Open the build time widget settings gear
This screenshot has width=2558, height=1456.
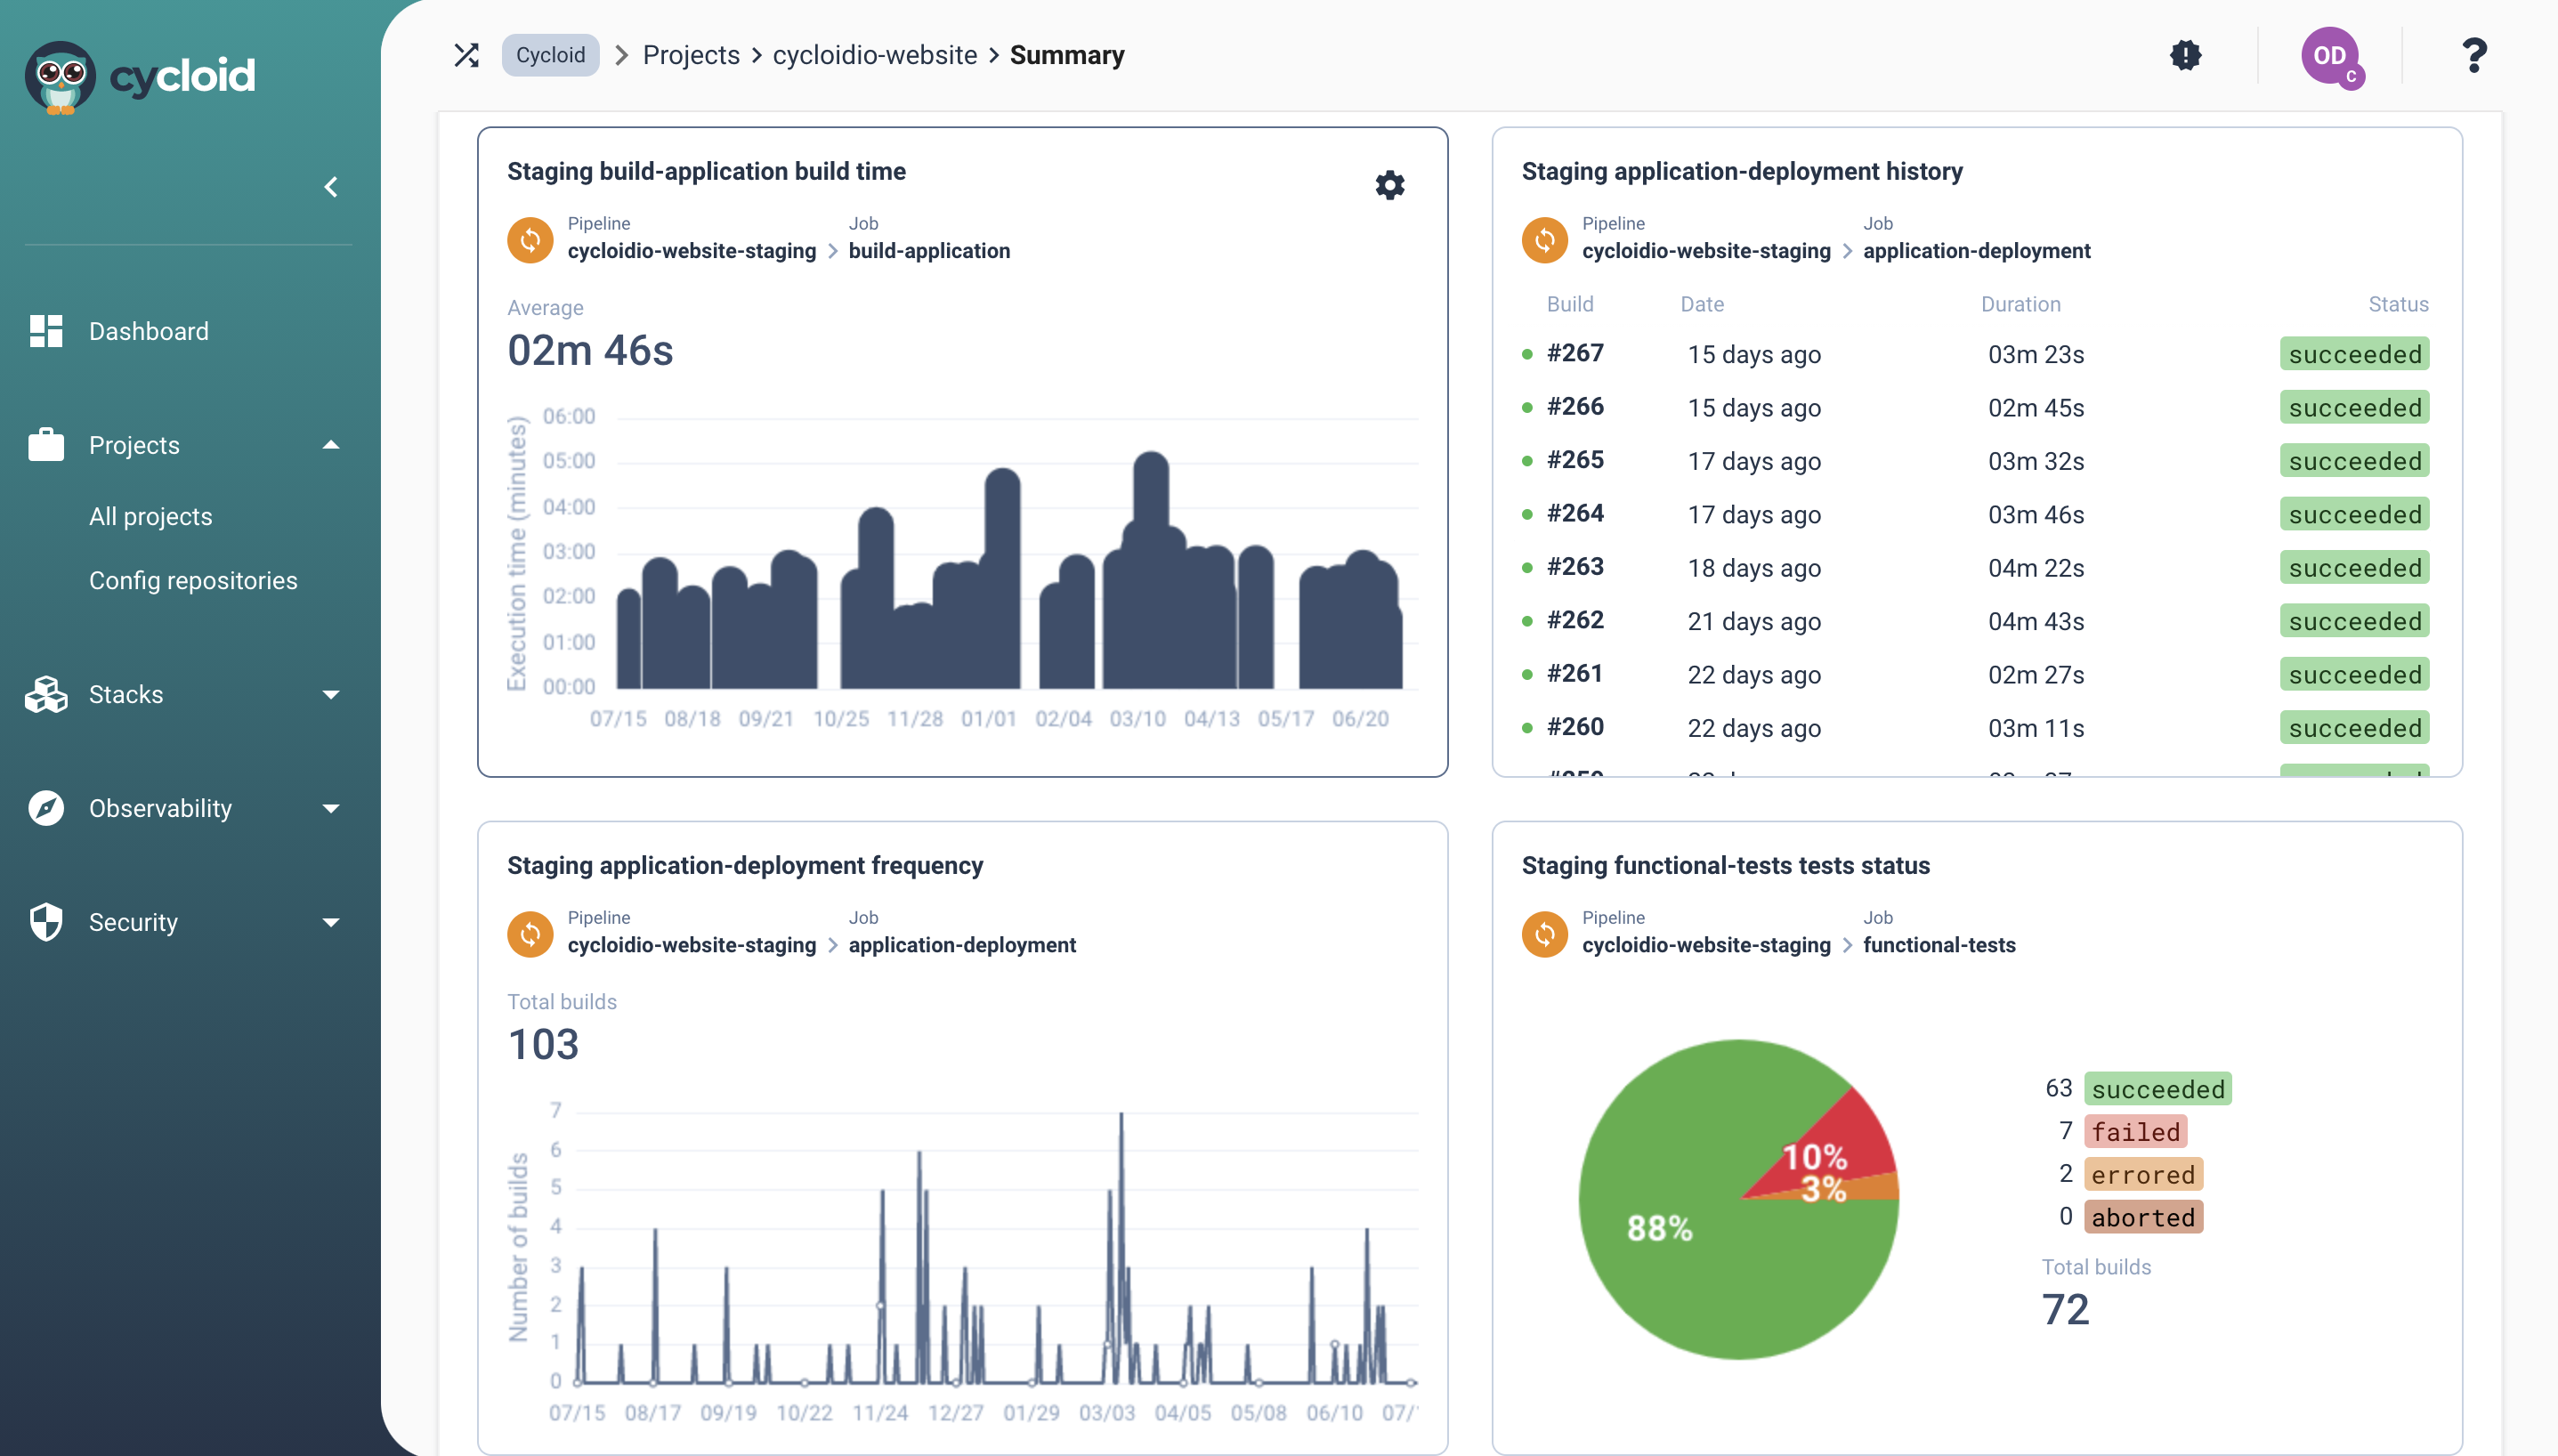(x=1390, y=185)
